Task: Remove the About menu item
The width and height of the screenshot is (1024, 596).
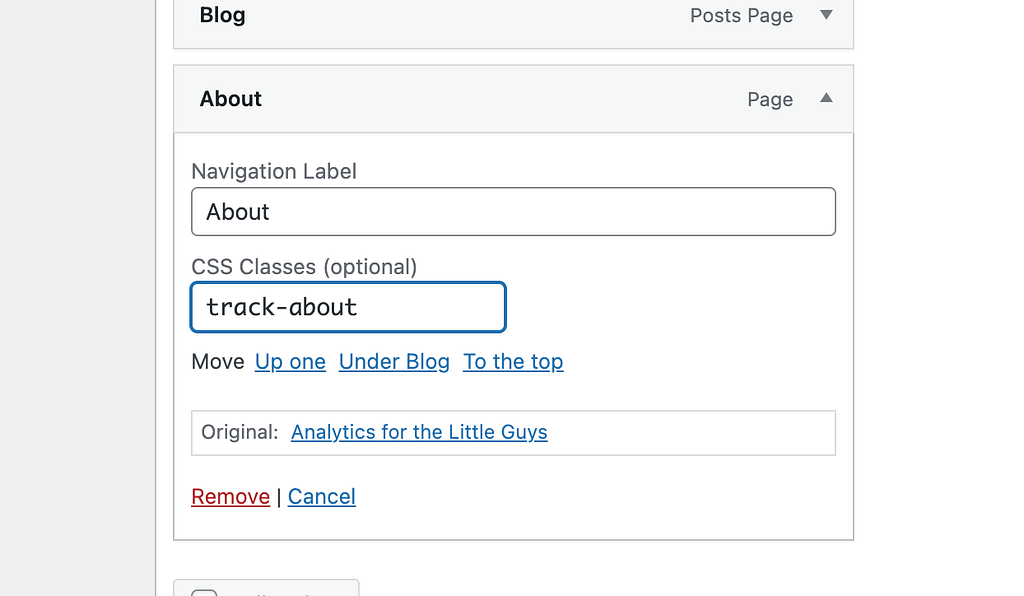Action: click(230, 496)
